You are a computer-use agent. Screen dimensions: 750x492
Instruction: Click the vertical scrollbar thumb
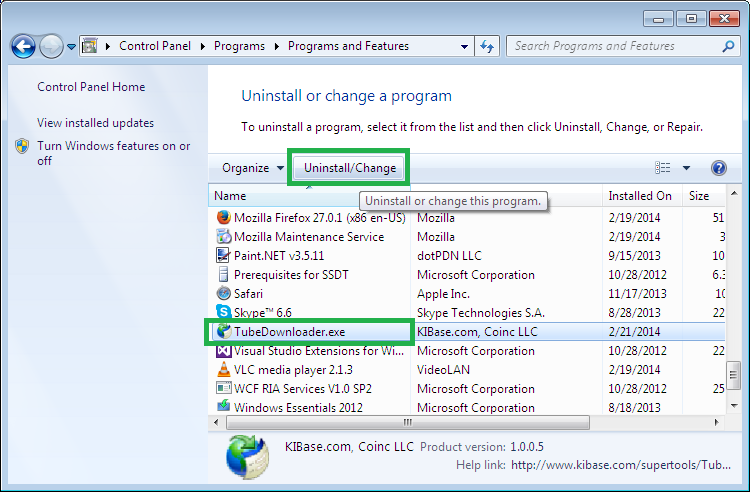click(733, 376)
